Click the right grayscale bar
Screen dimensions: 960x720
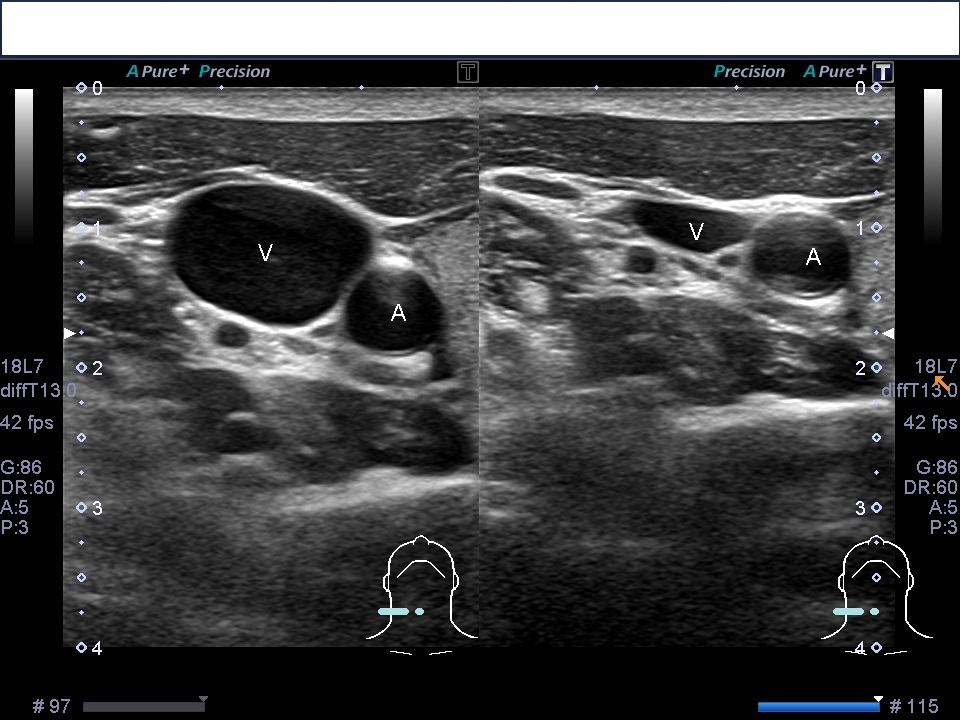932,167
